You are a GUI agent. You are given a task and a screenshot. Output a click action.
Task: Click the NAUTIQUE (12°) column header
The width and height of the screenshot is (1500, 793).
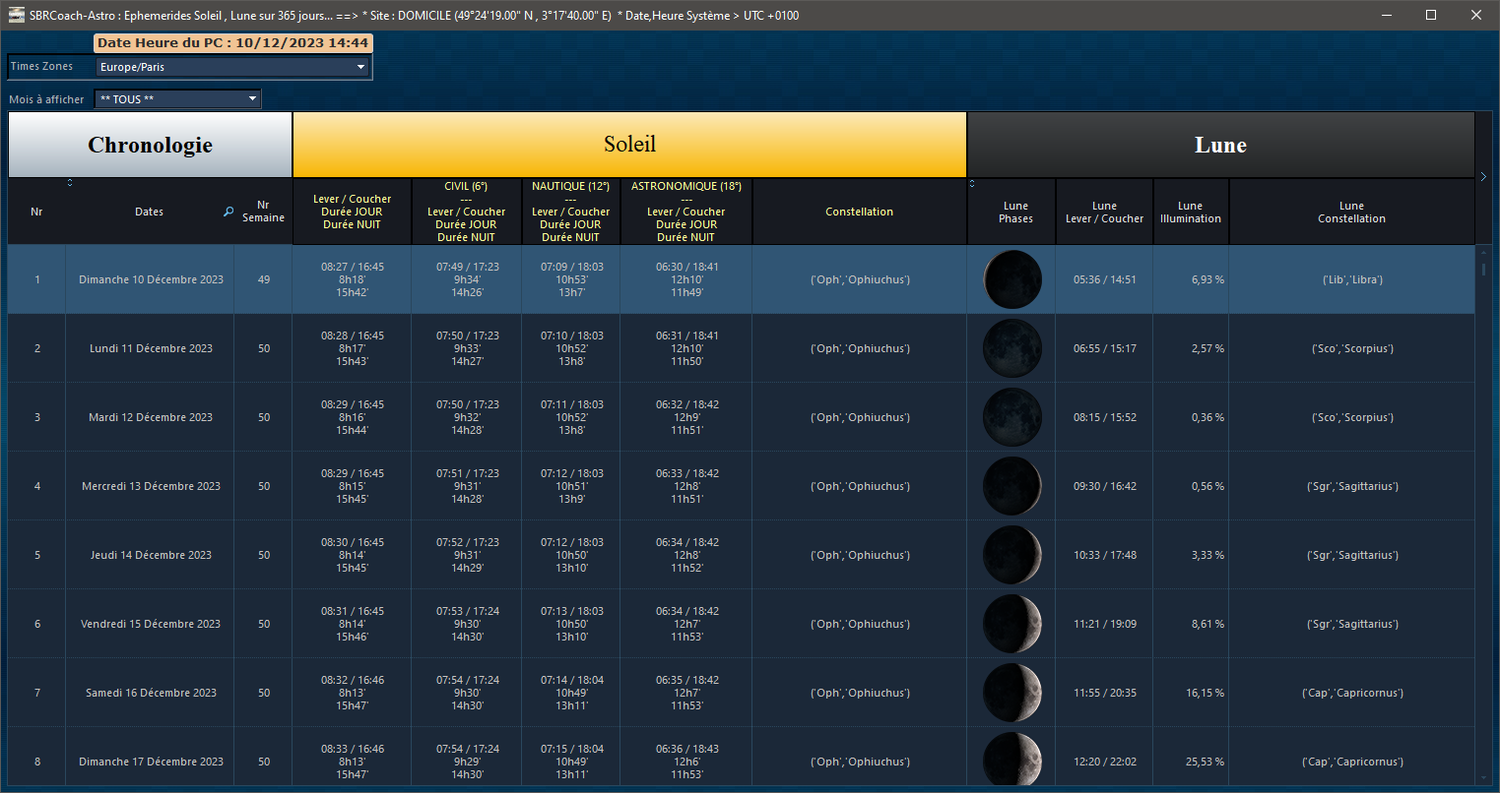571,212
